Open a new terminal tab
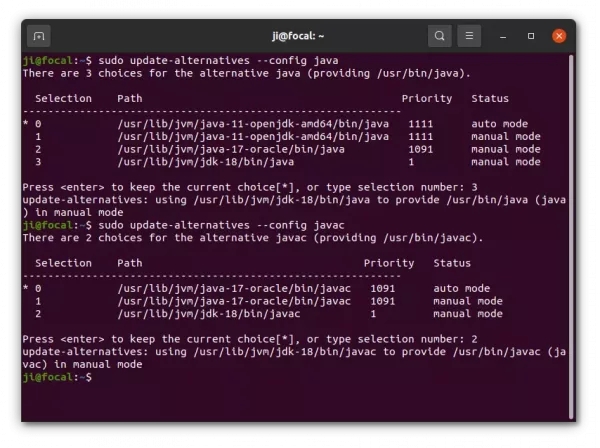 pos(39,36)
